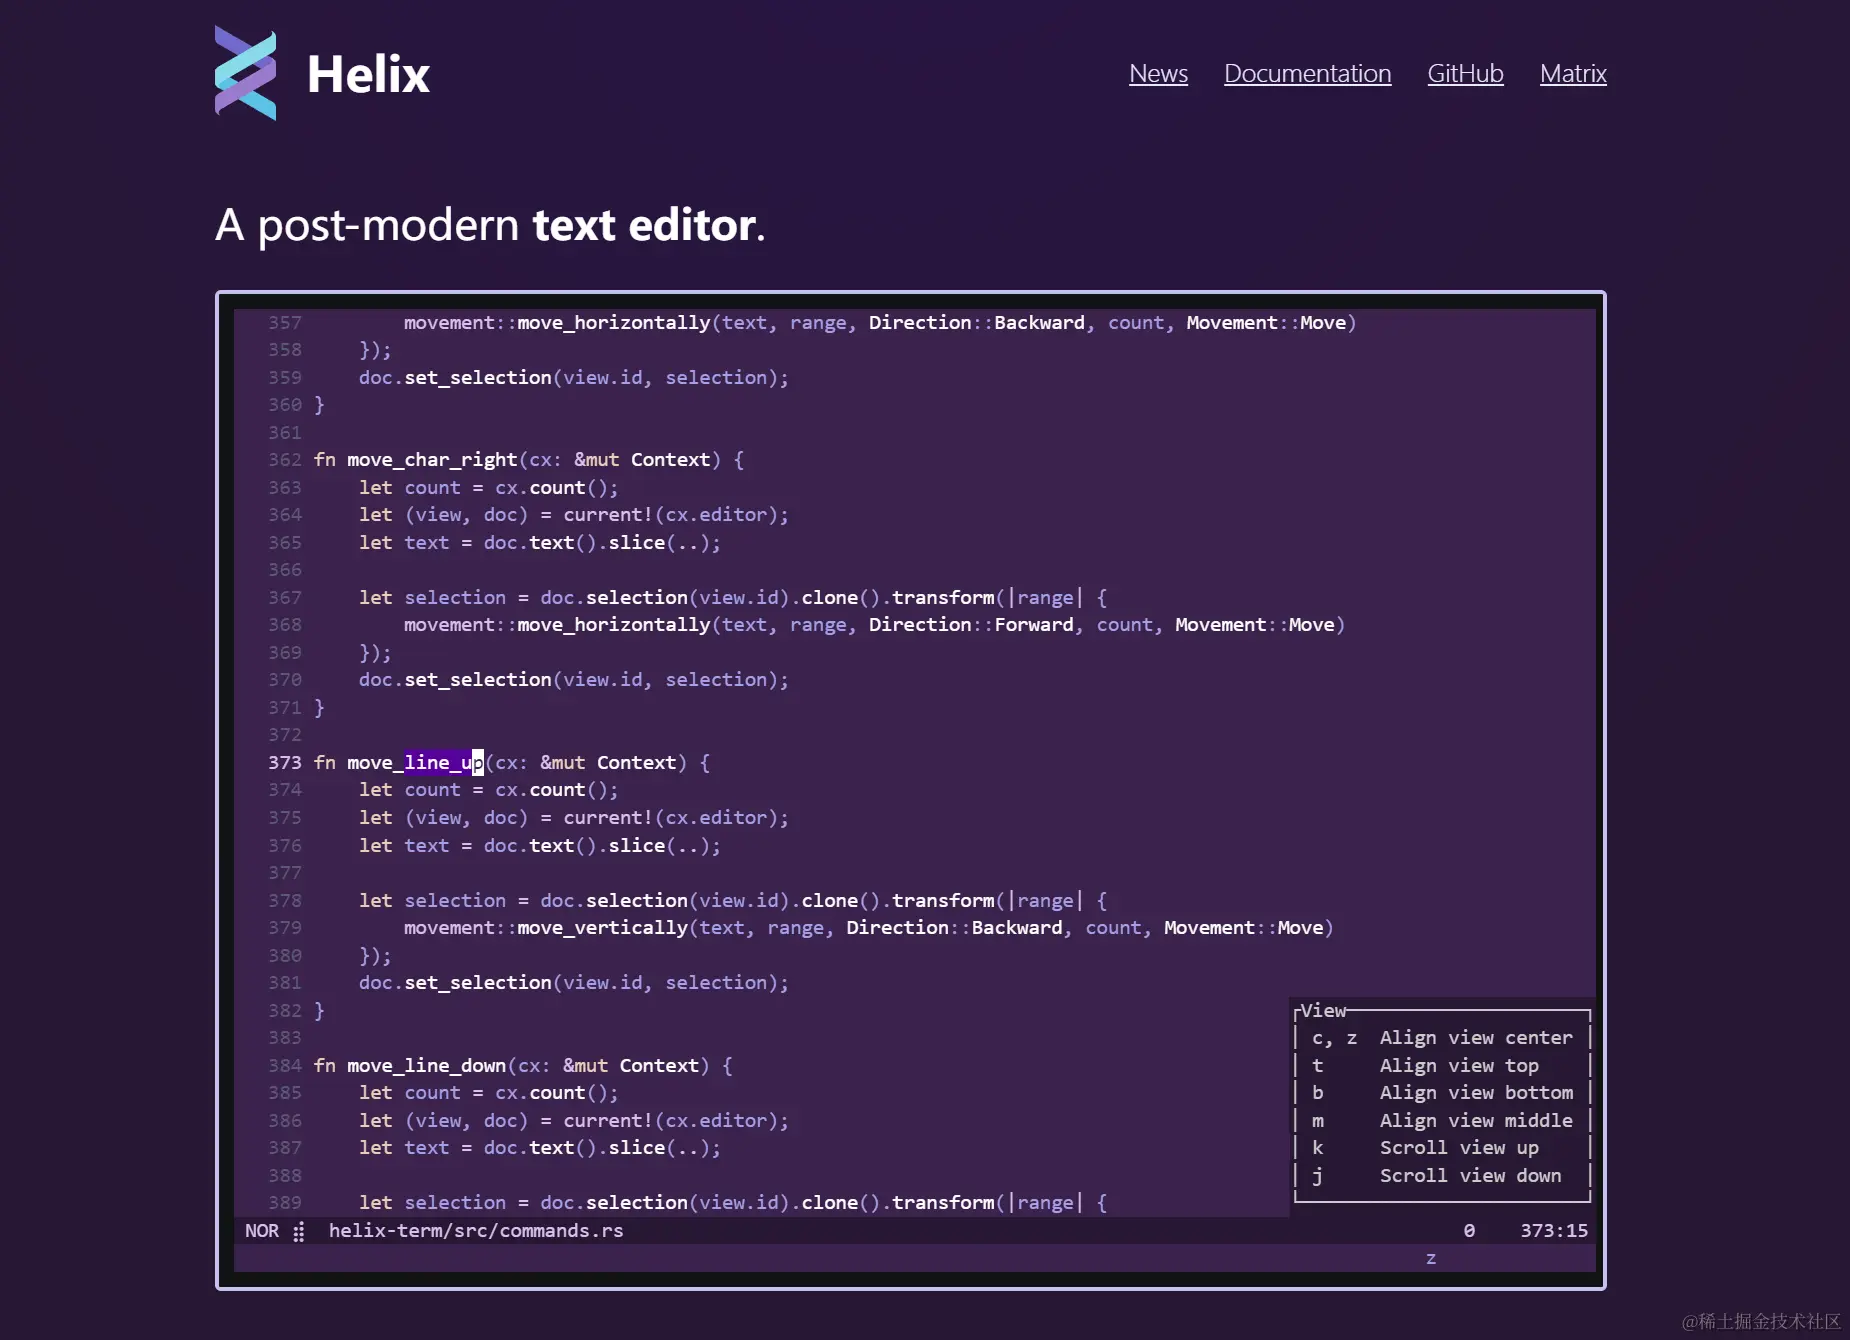Select 'Align view middle' entry
1850x1340 pixels.
point(1476,1121)
